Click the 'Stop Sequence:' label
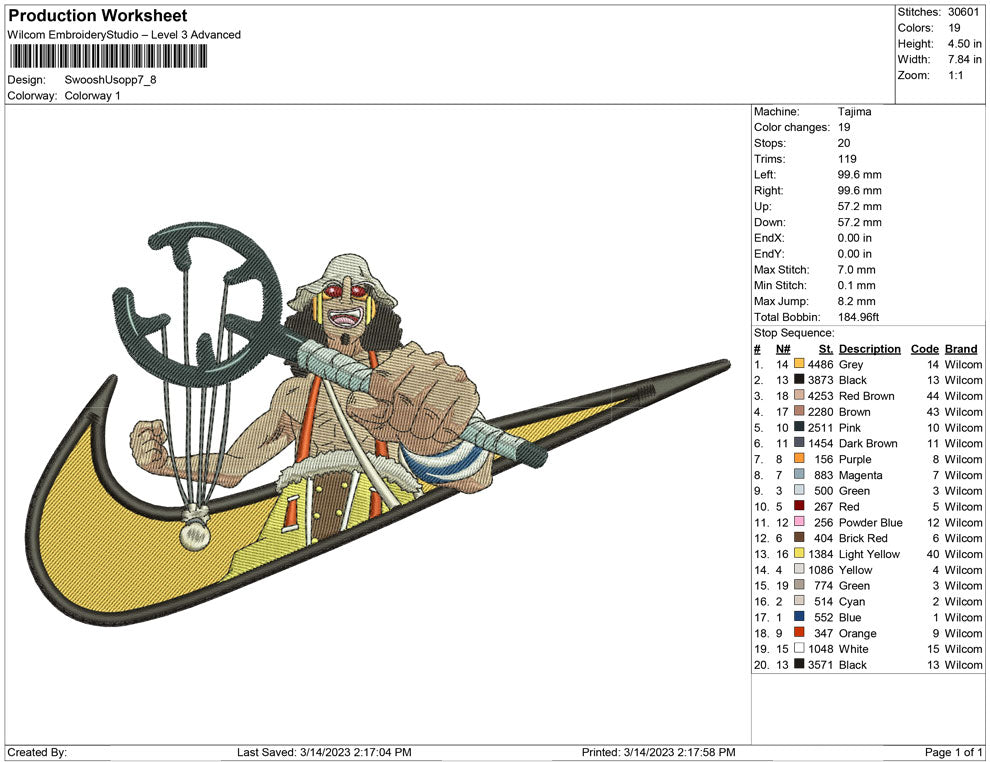 point(794,333)
